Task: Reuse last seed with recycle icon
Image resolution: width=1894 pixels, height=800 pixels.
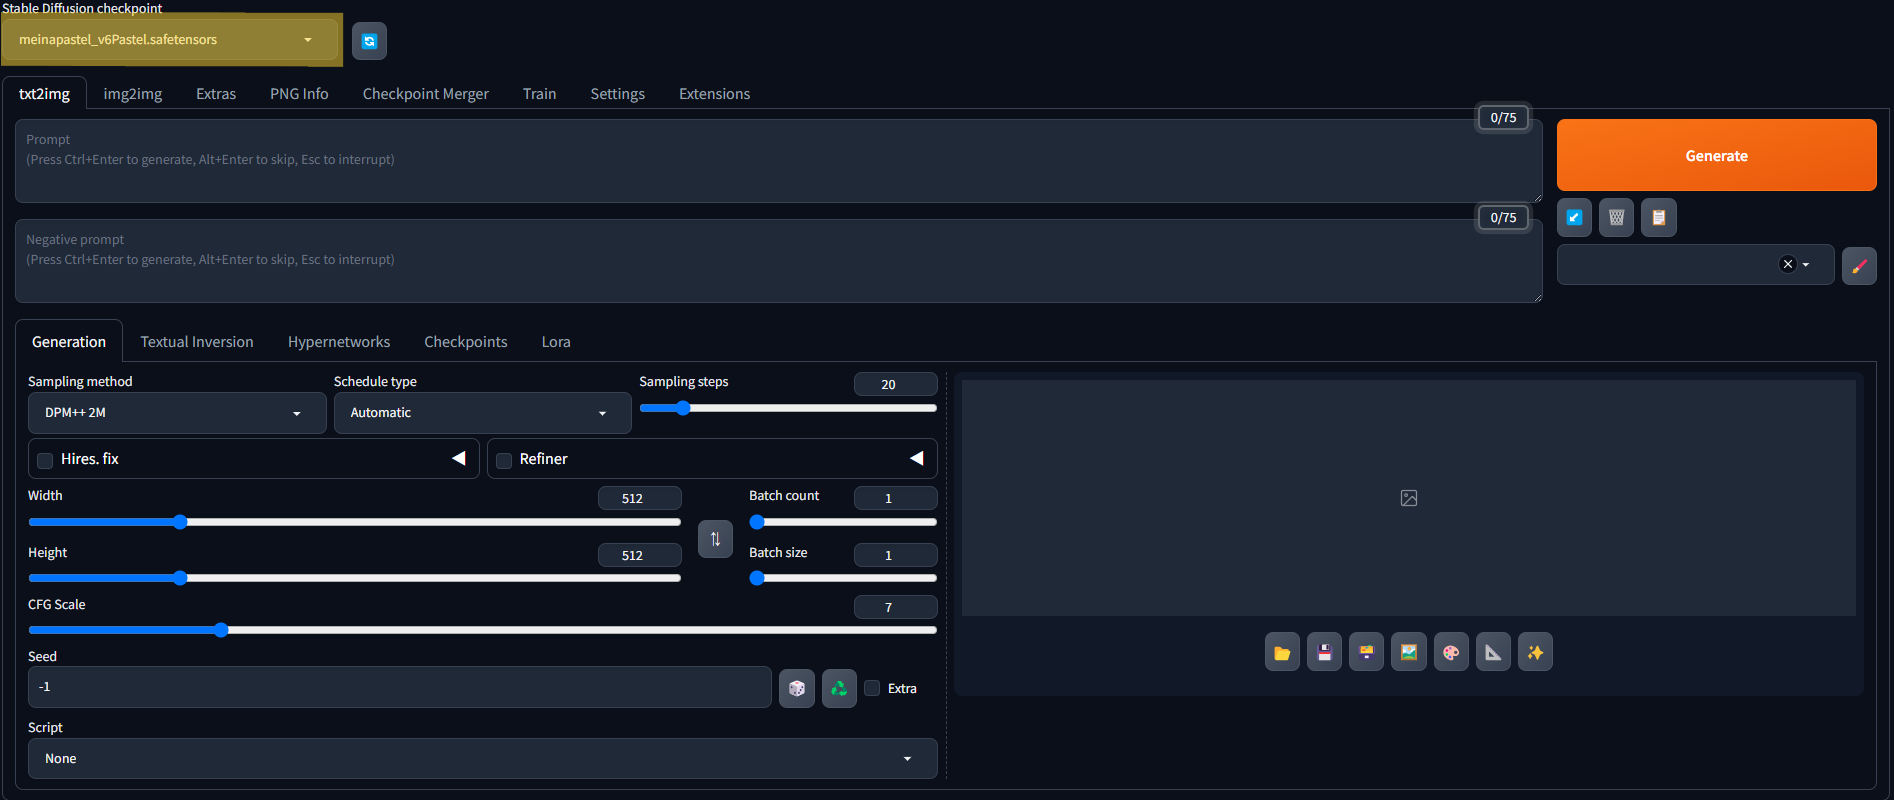Action: (x=839, y=688)
